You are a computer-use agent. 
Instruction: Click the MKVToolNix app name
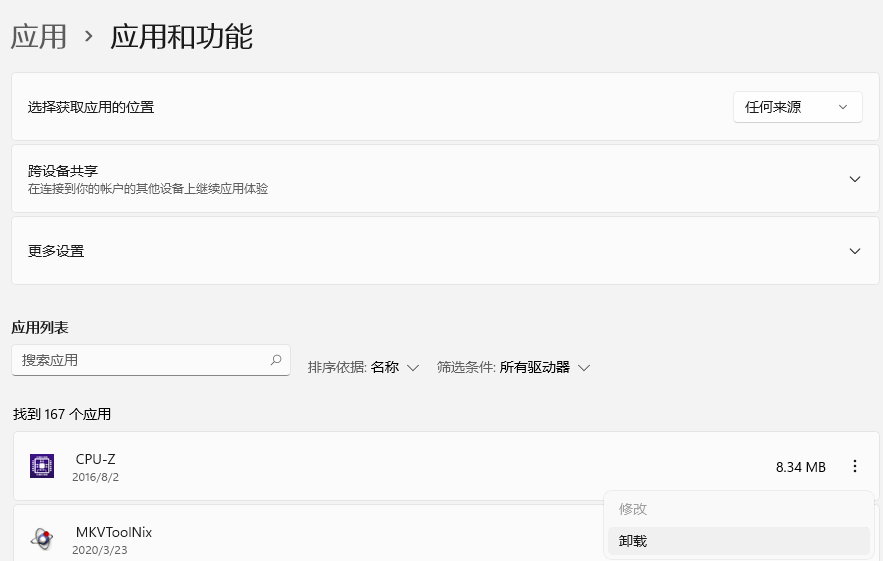point(113,532)
